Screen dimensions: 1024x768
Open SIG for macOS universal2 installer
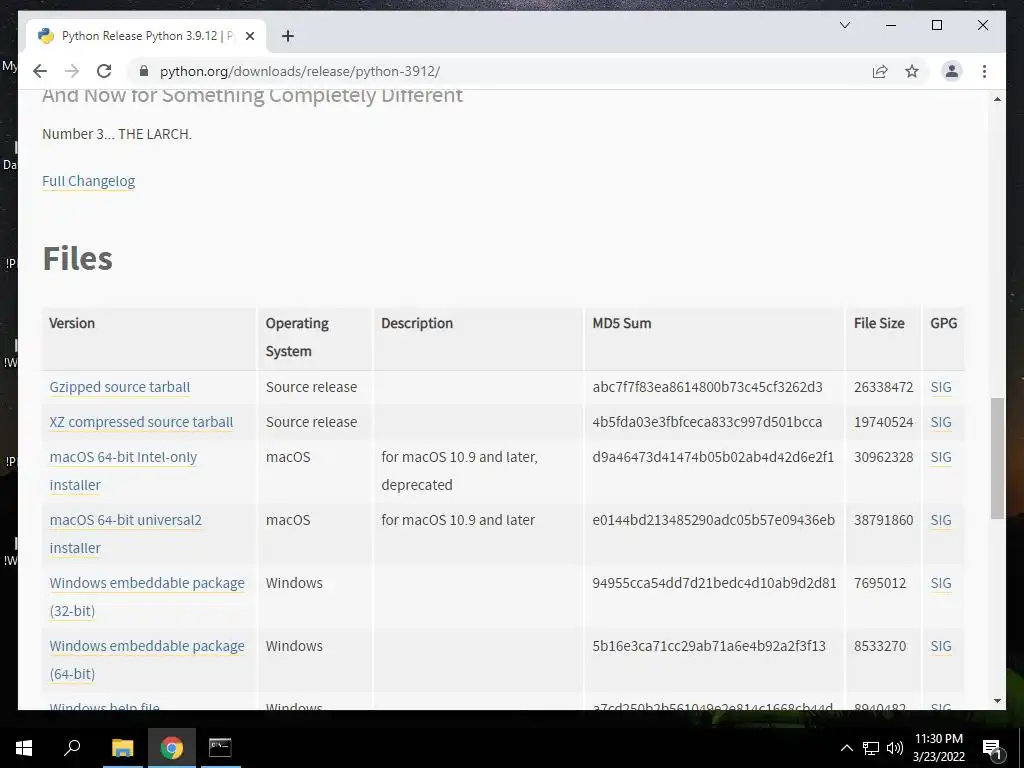pyautogui.click(x=940, y=520)
